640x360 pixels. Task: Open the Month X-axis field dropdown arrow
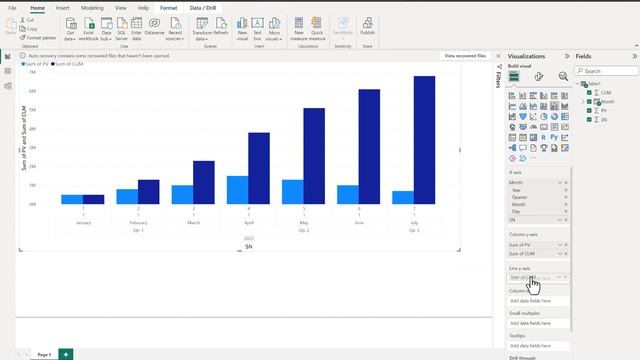[x=560, y=182]
